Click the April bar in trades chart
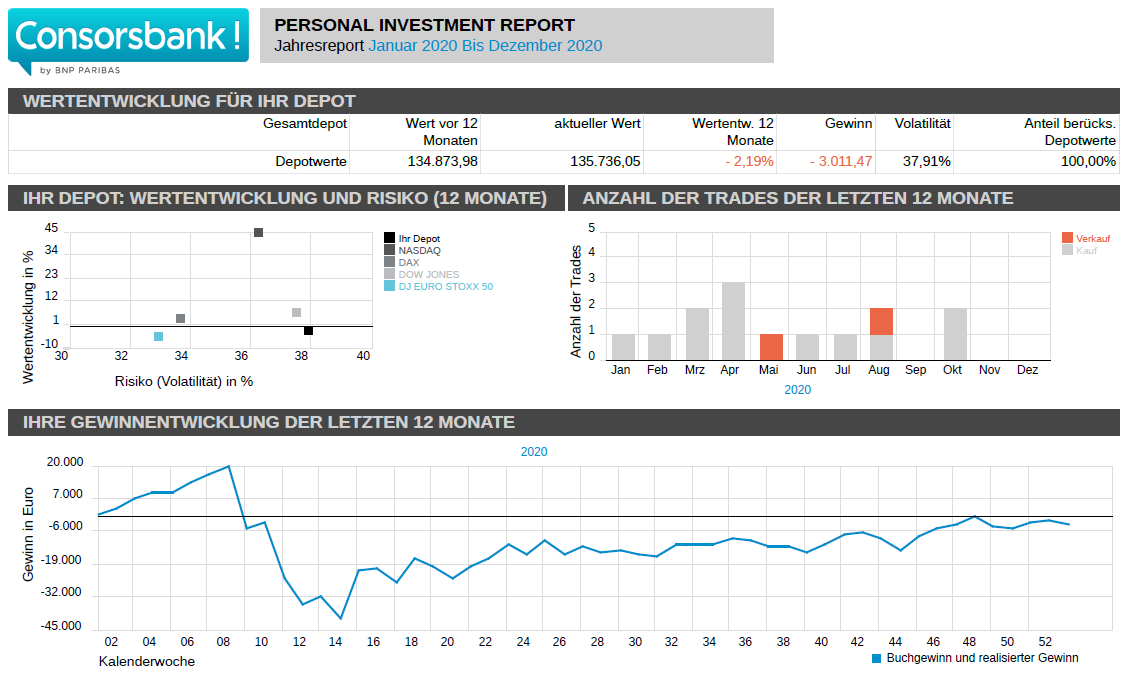Viewport: 1130px width, 685px height. tap(733, 320)
